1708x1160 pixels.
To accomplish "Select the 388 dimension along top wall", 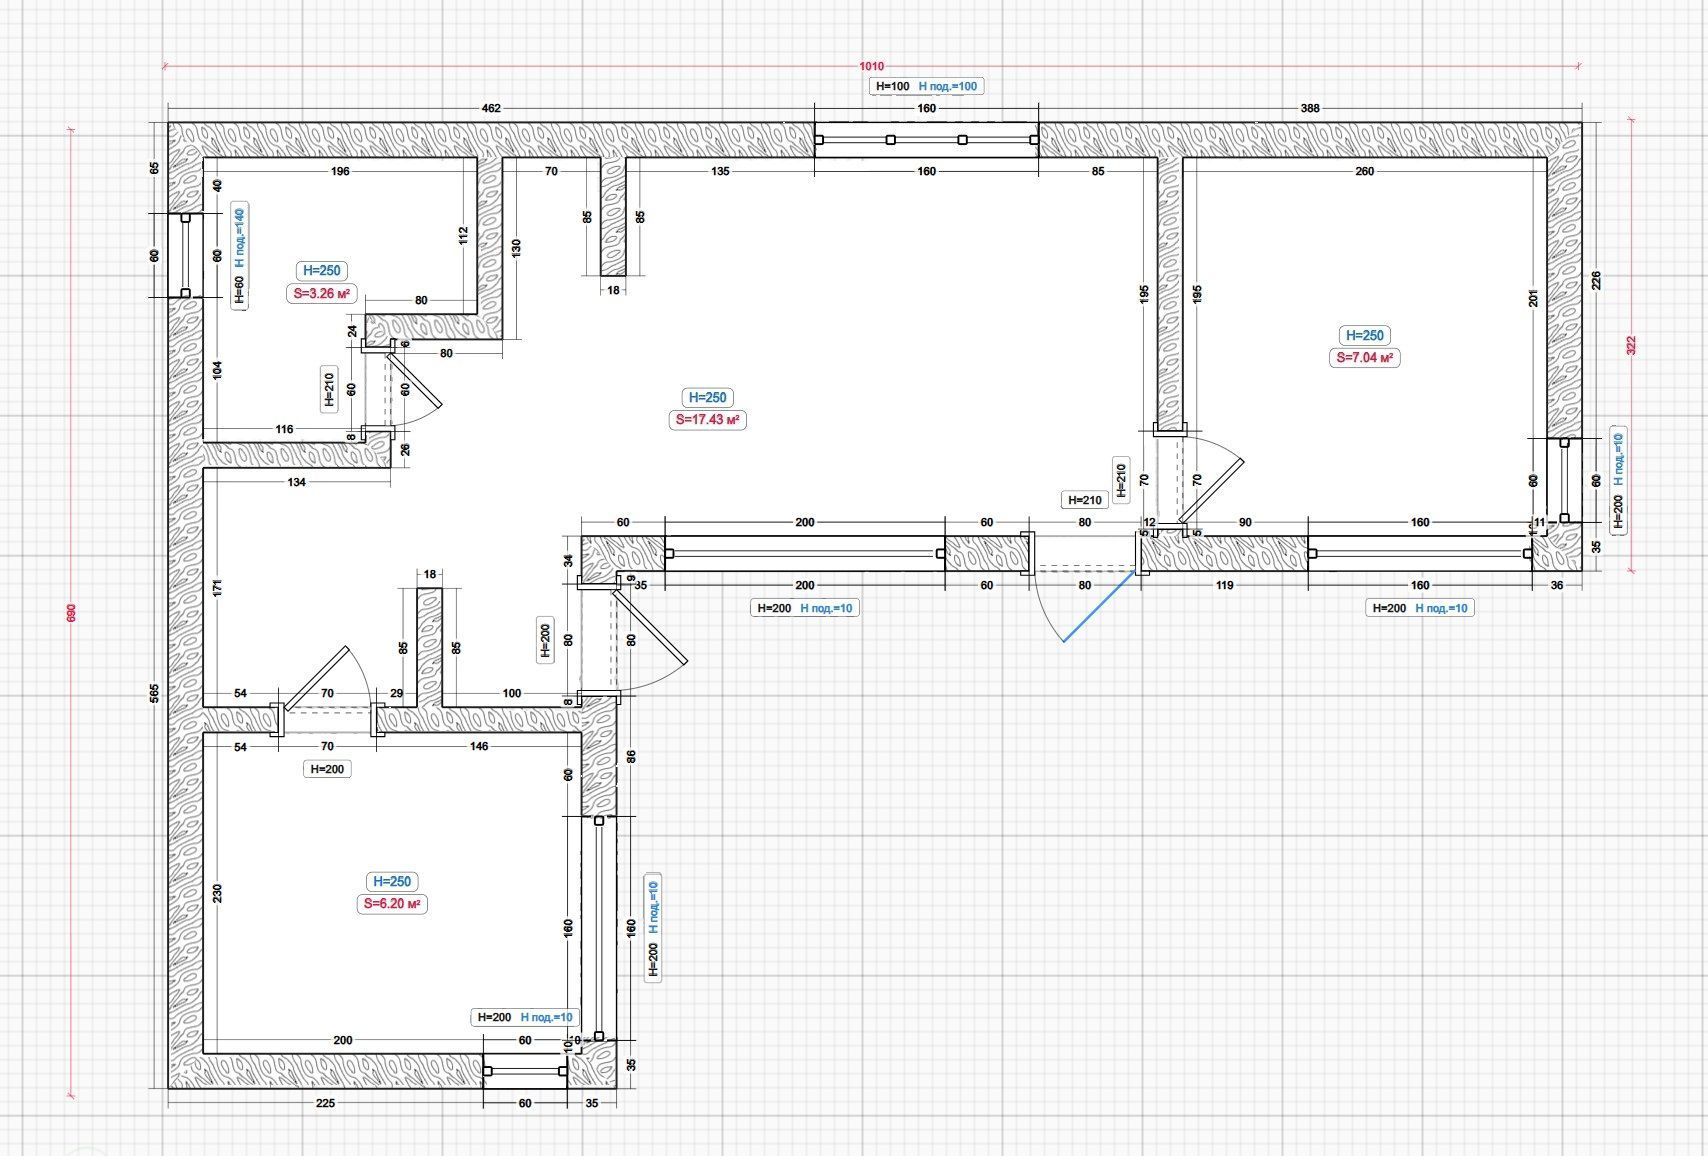I will (x=1310, y=108).
